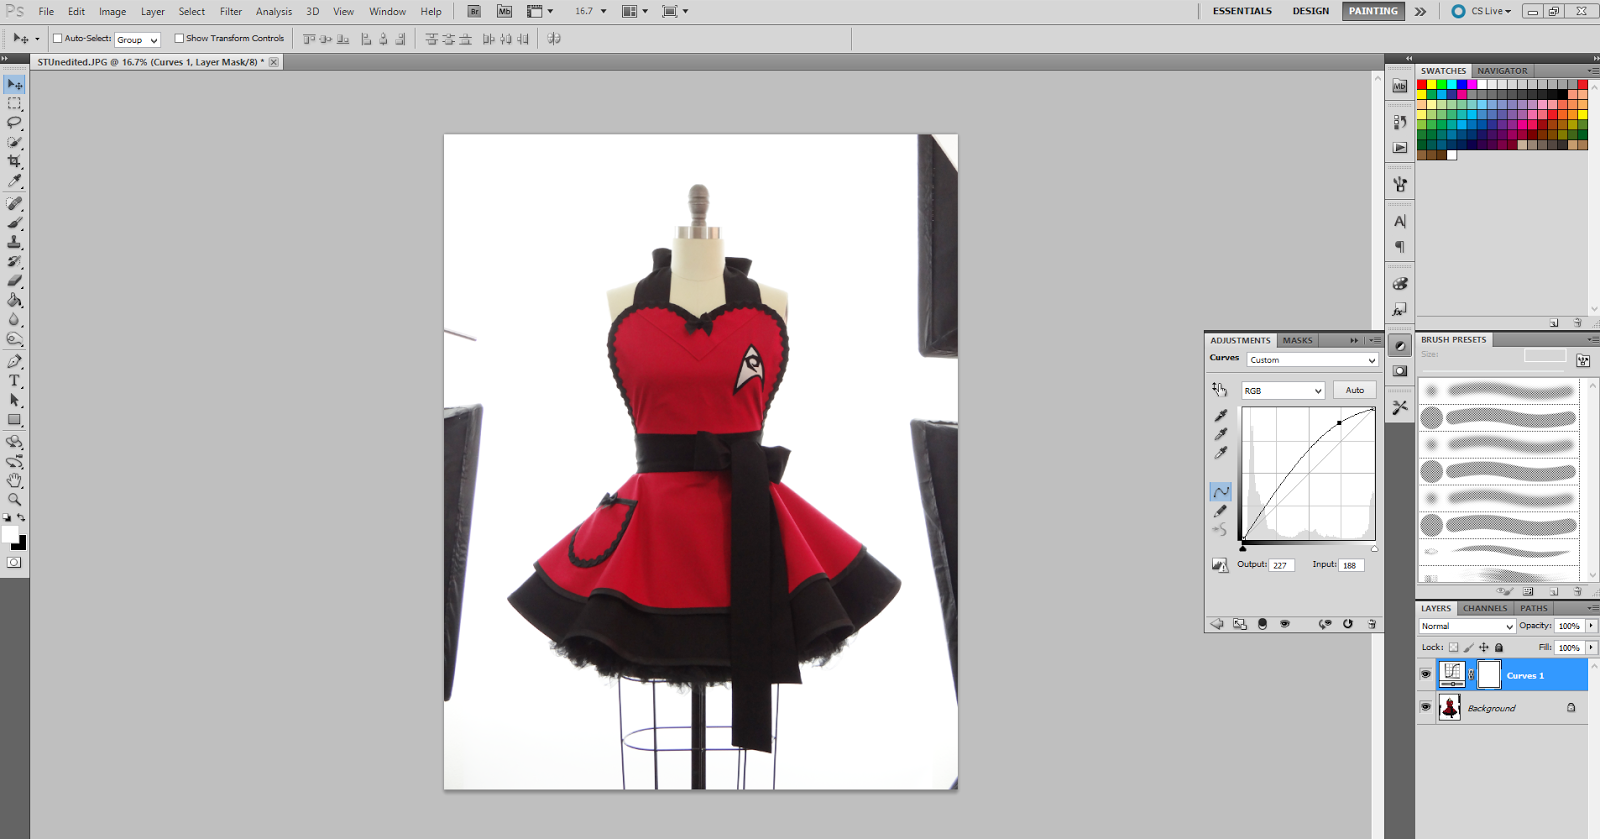Open the CS Live dropdown
Viewport: 1600px width, 839px height.
point(1482,11)
